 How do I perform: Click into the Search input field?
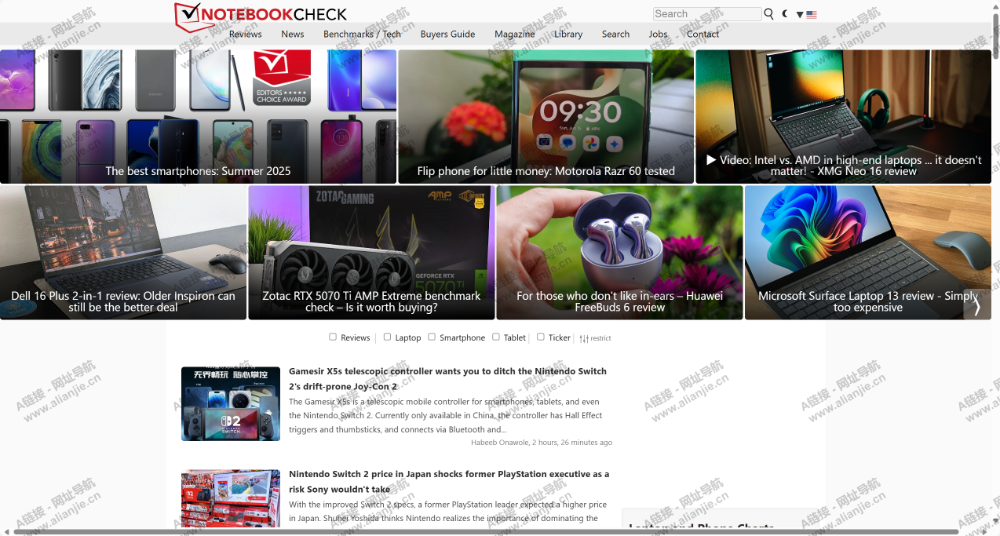pos(707,13)
